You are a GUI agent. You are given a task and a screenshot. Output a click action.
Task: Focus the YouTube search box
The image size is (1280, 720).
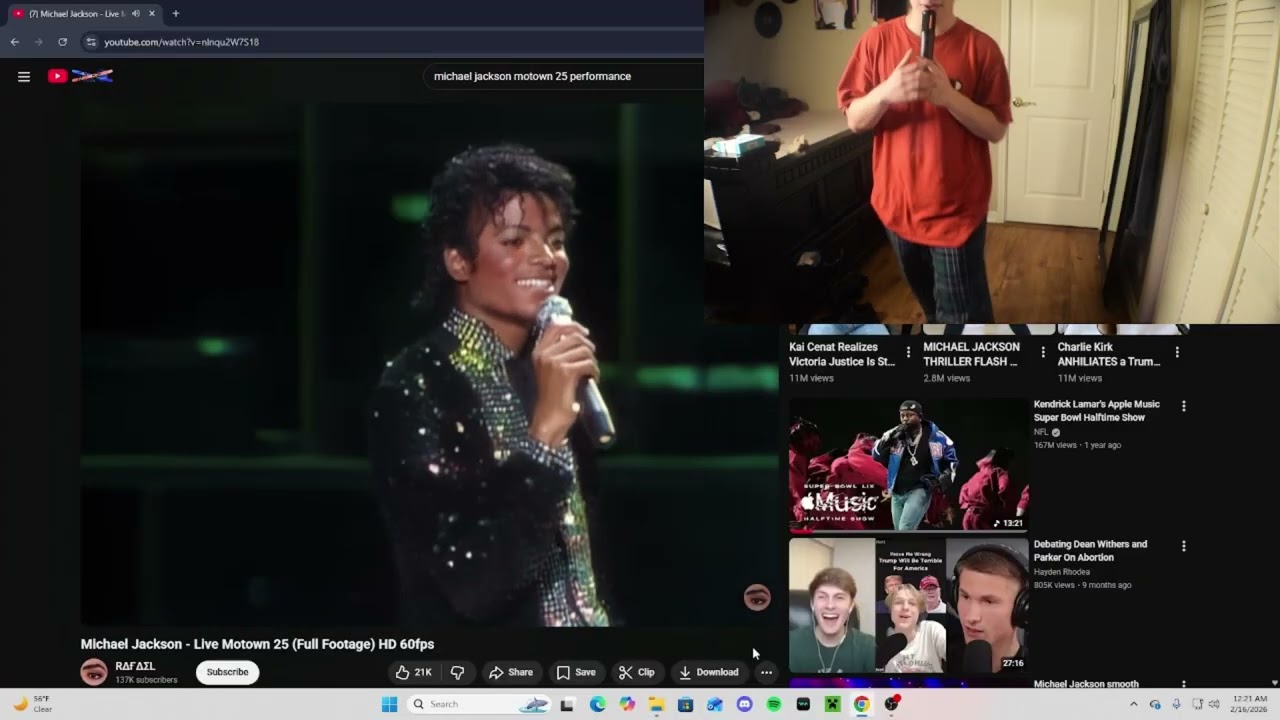(x=564, y=76)
